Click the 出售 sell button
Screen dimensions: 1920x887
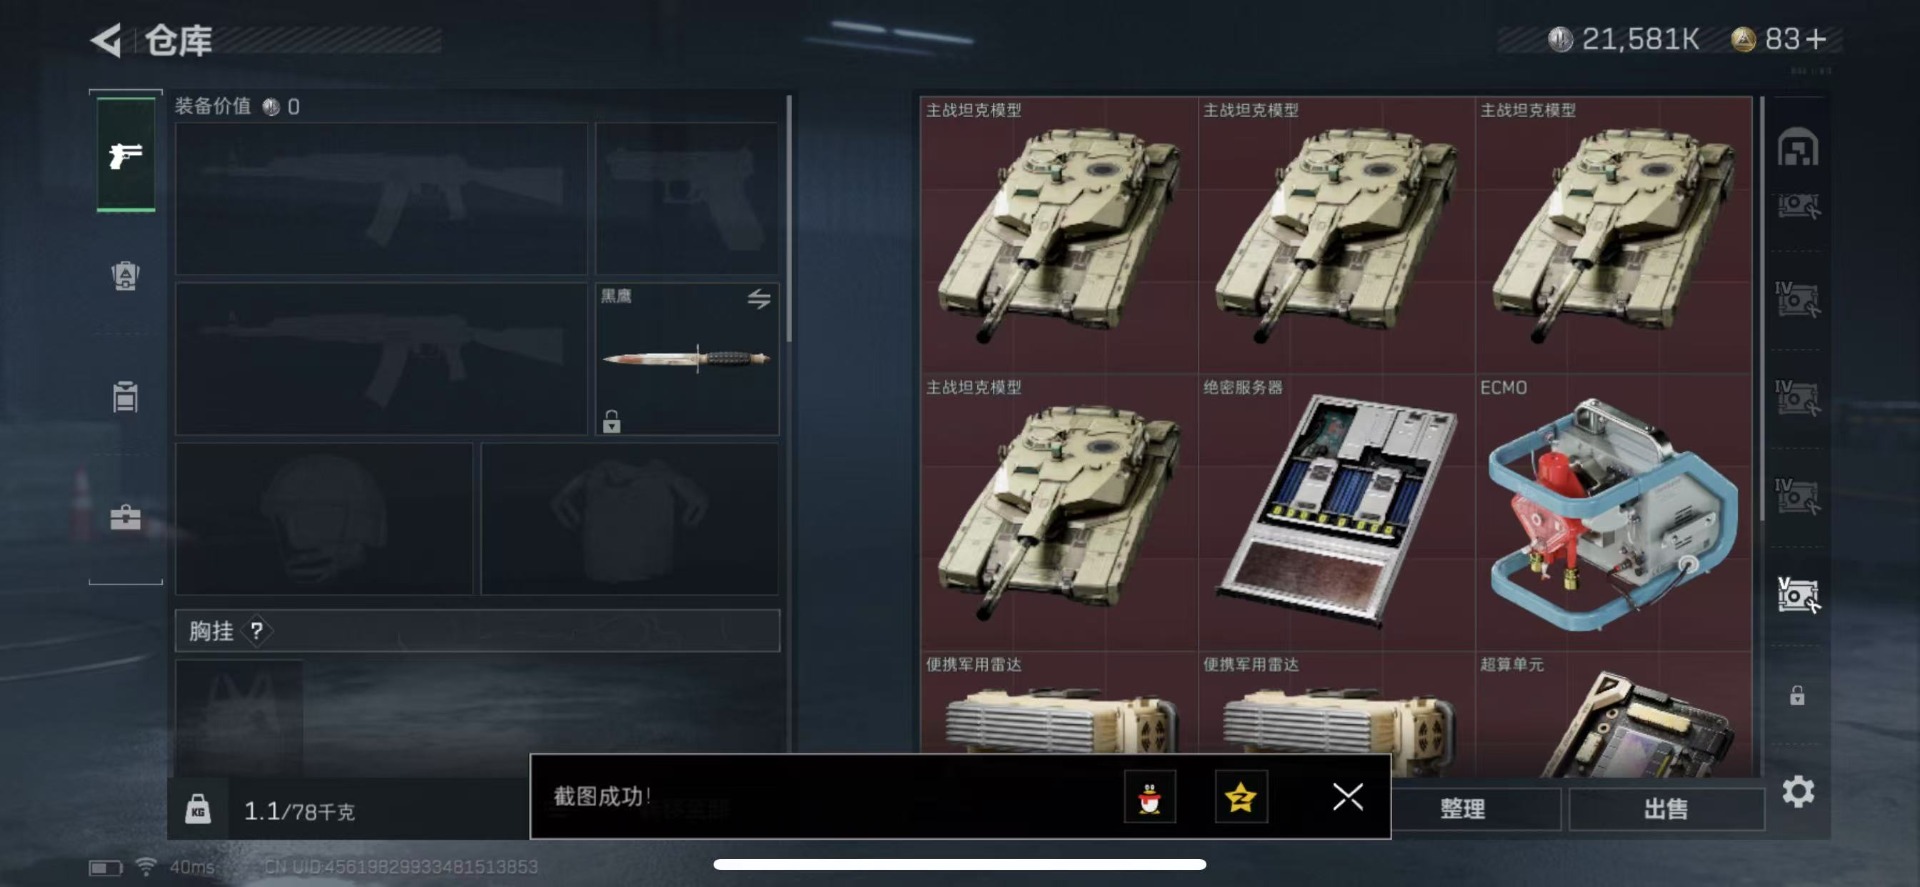pyautogui.click(x=1666, y=809)
